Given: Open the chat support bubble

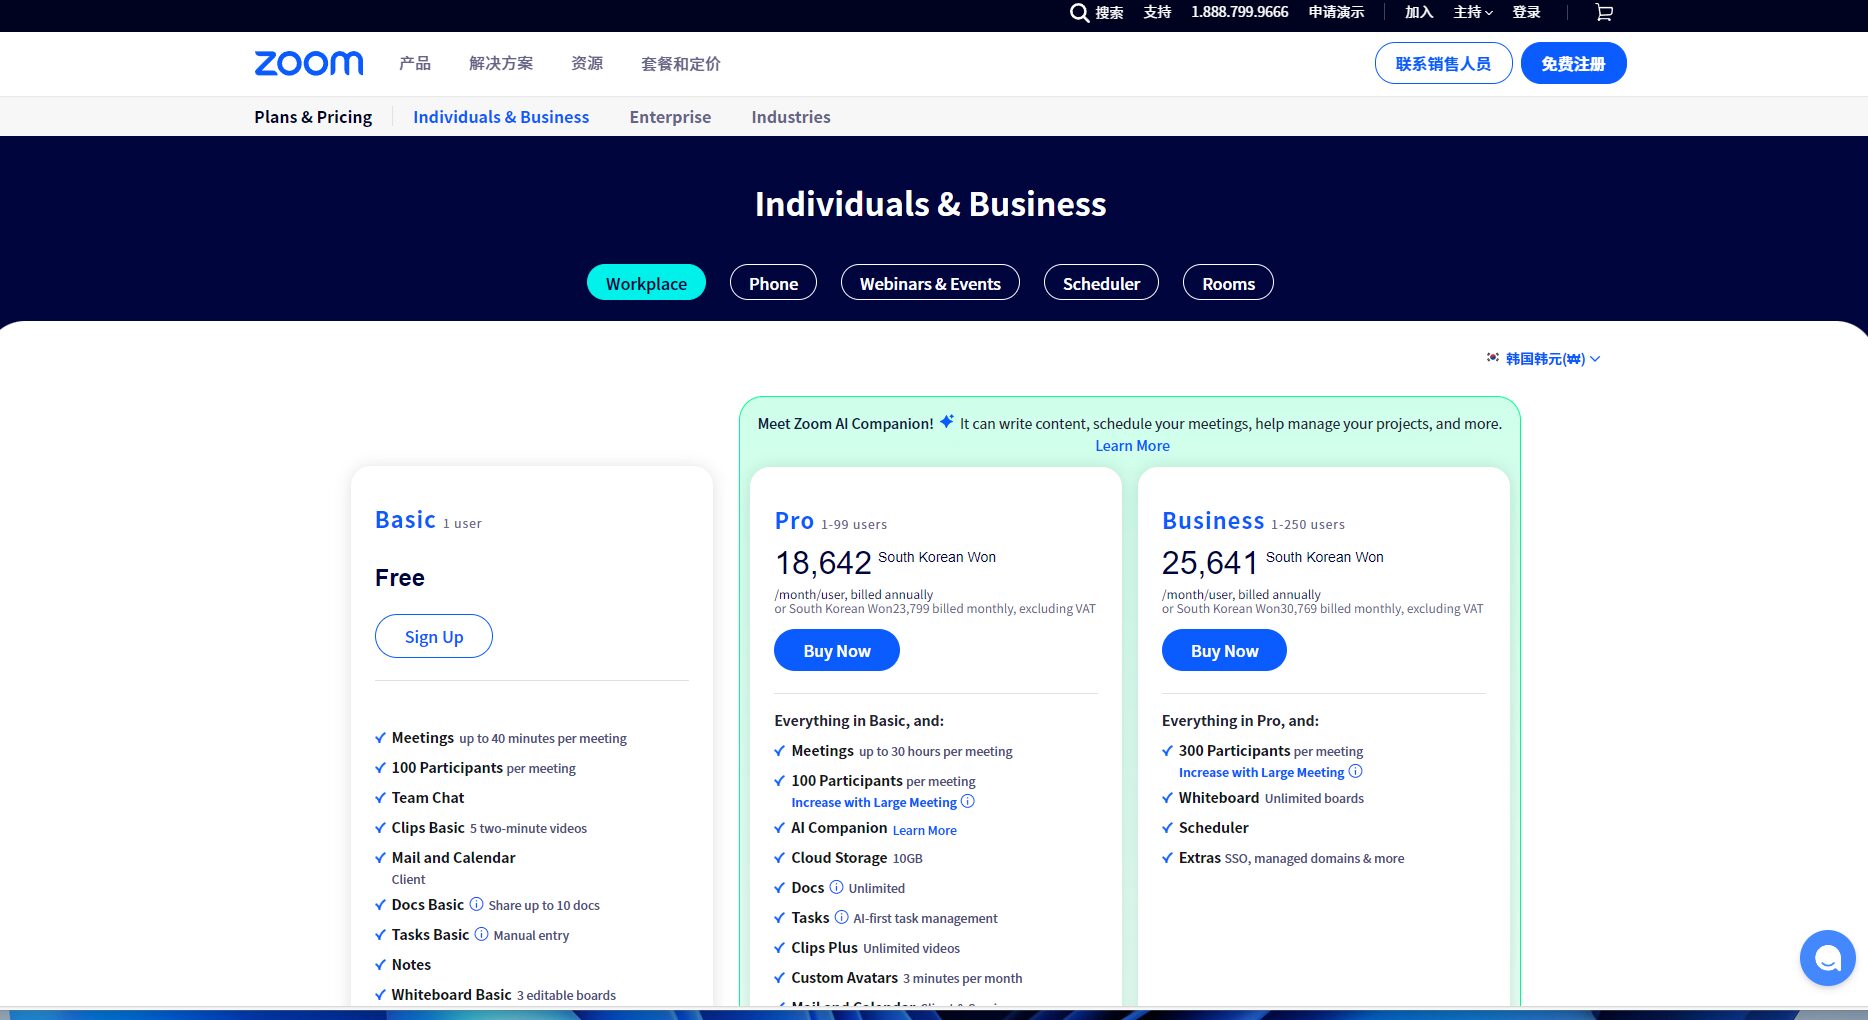Looking at the screenshot, I should pyautogui.click(x=1827, y=958).
